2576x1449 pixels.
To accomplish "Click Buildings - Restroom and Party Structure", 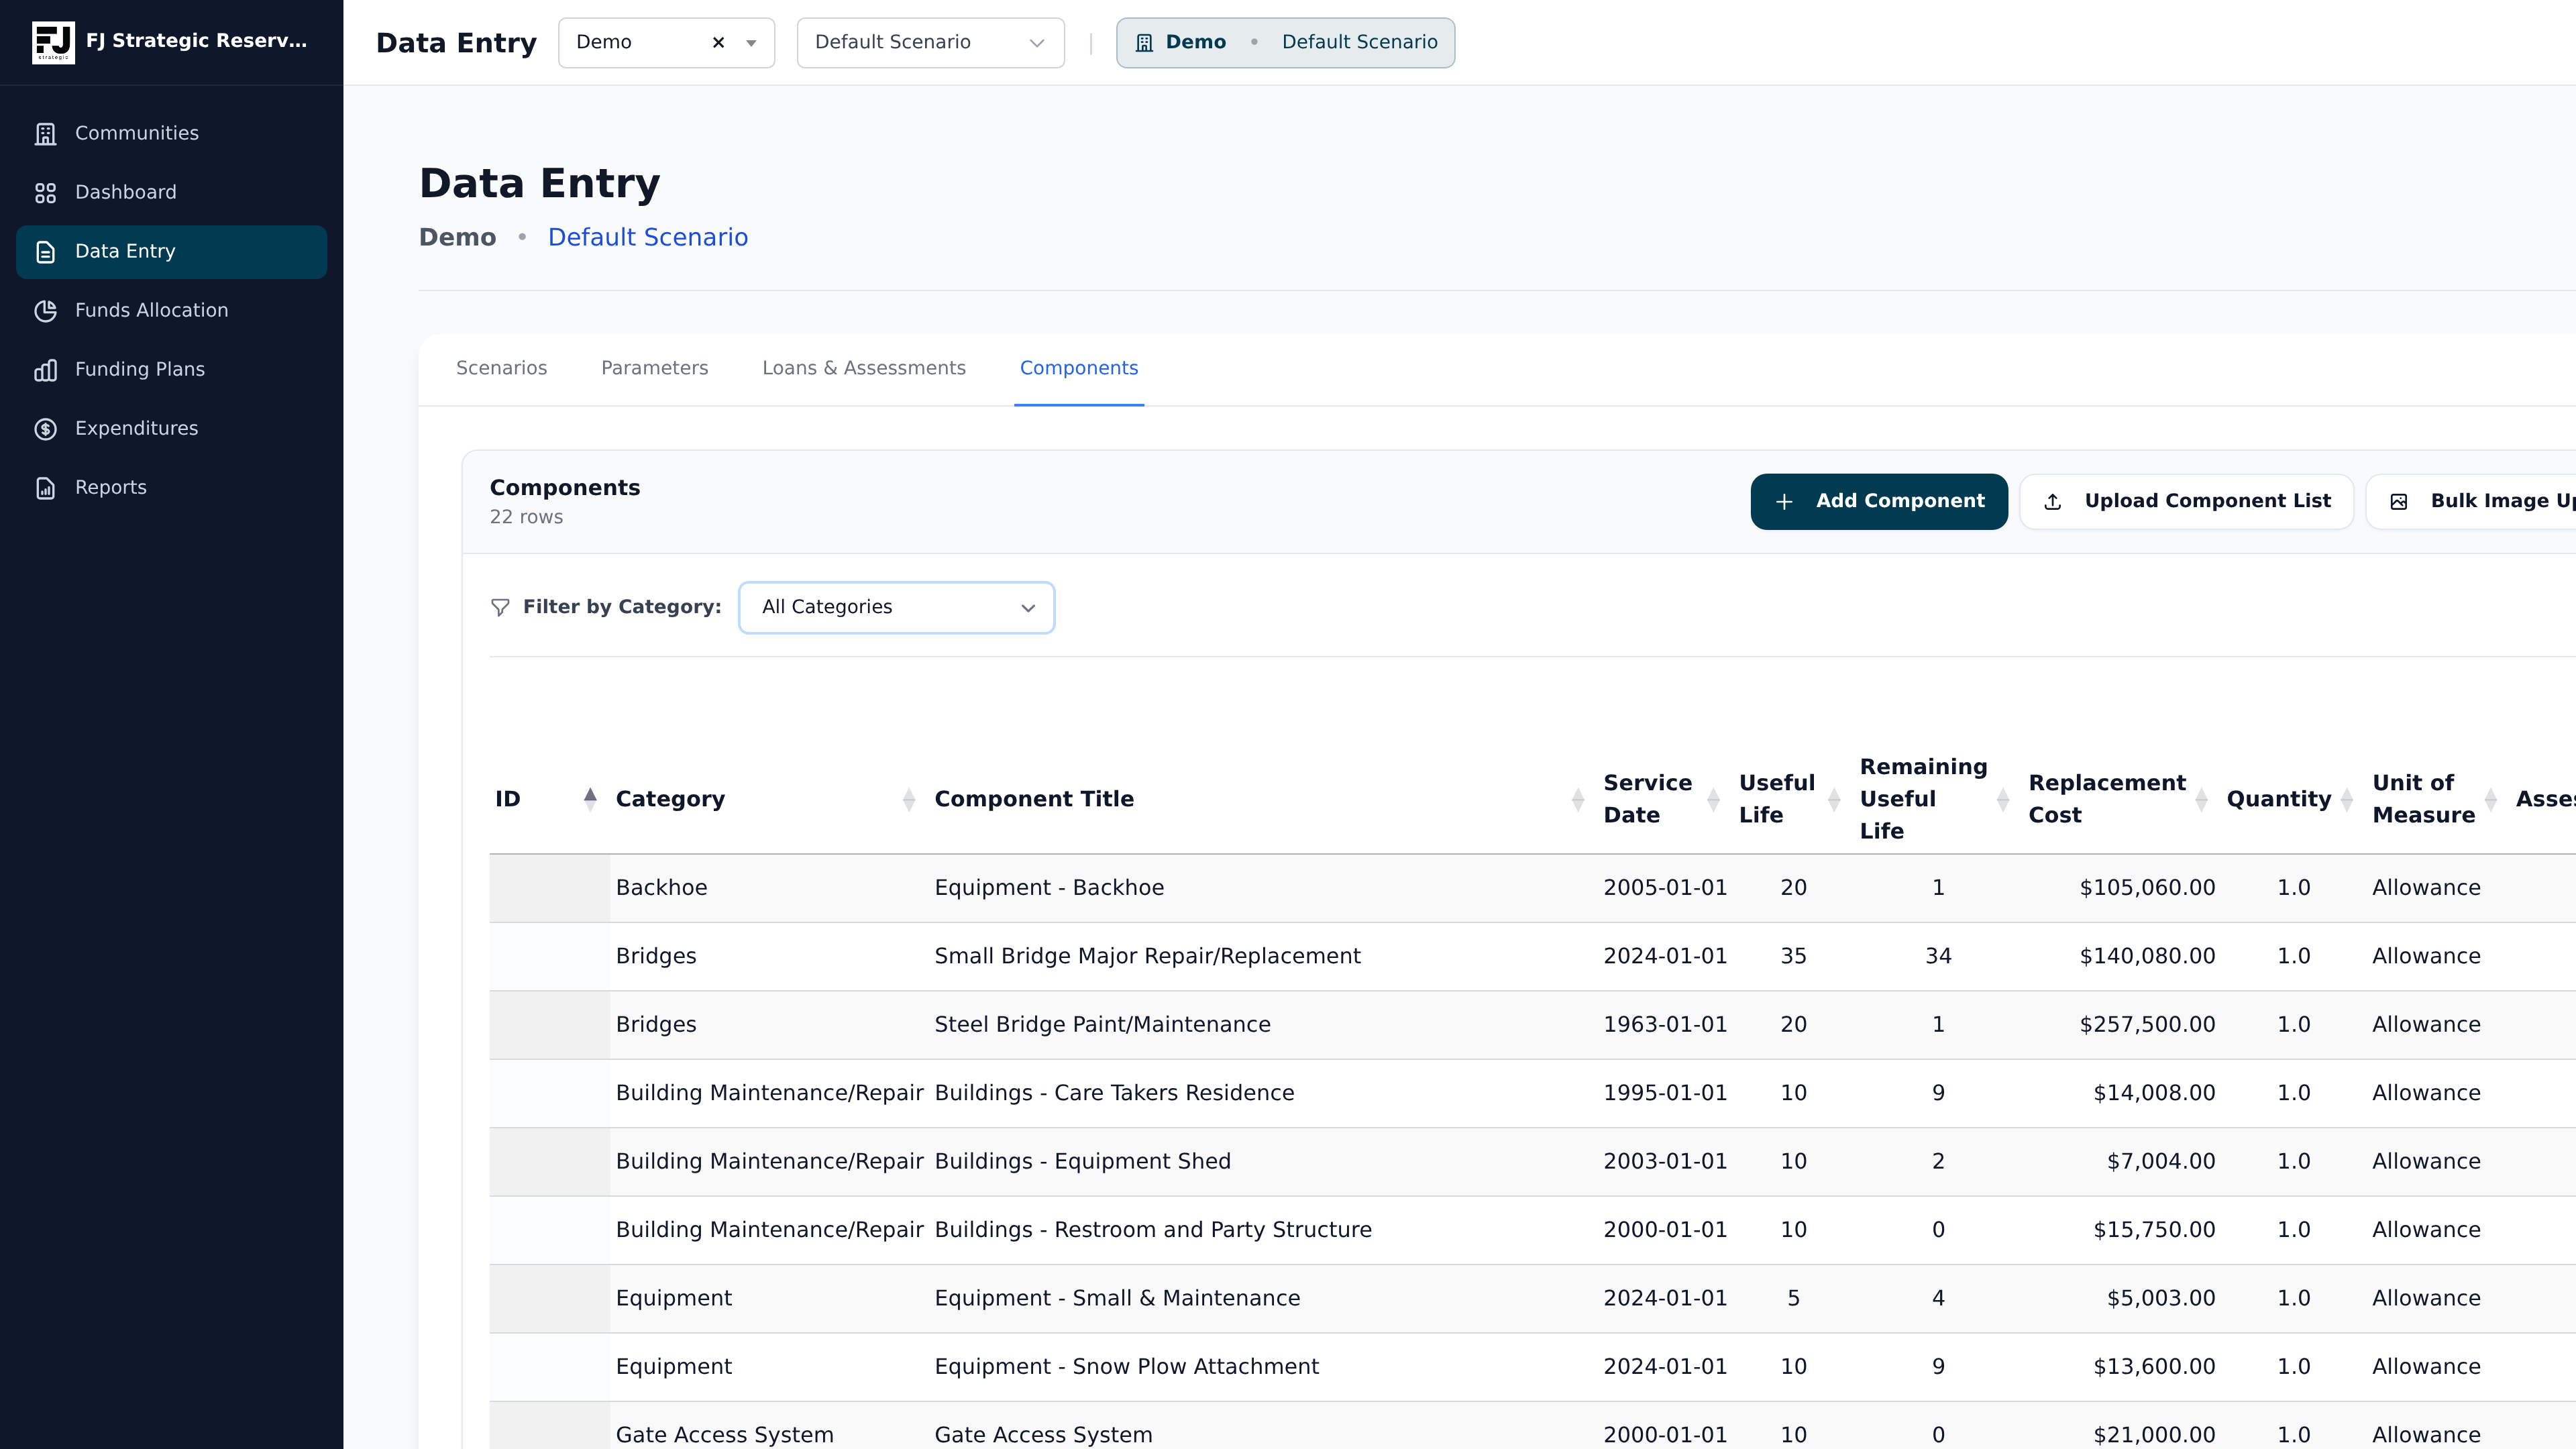I will pyautogui.click(x=1153, y=1230).
